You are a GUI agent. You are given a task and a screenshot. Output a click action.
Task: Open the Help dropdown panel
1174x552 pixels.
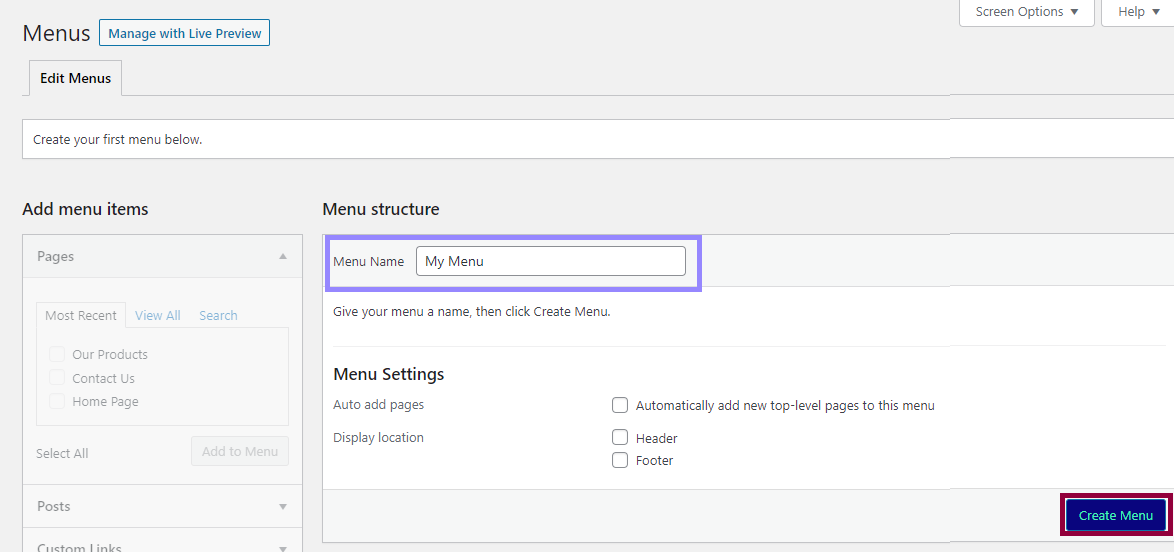1138,12
